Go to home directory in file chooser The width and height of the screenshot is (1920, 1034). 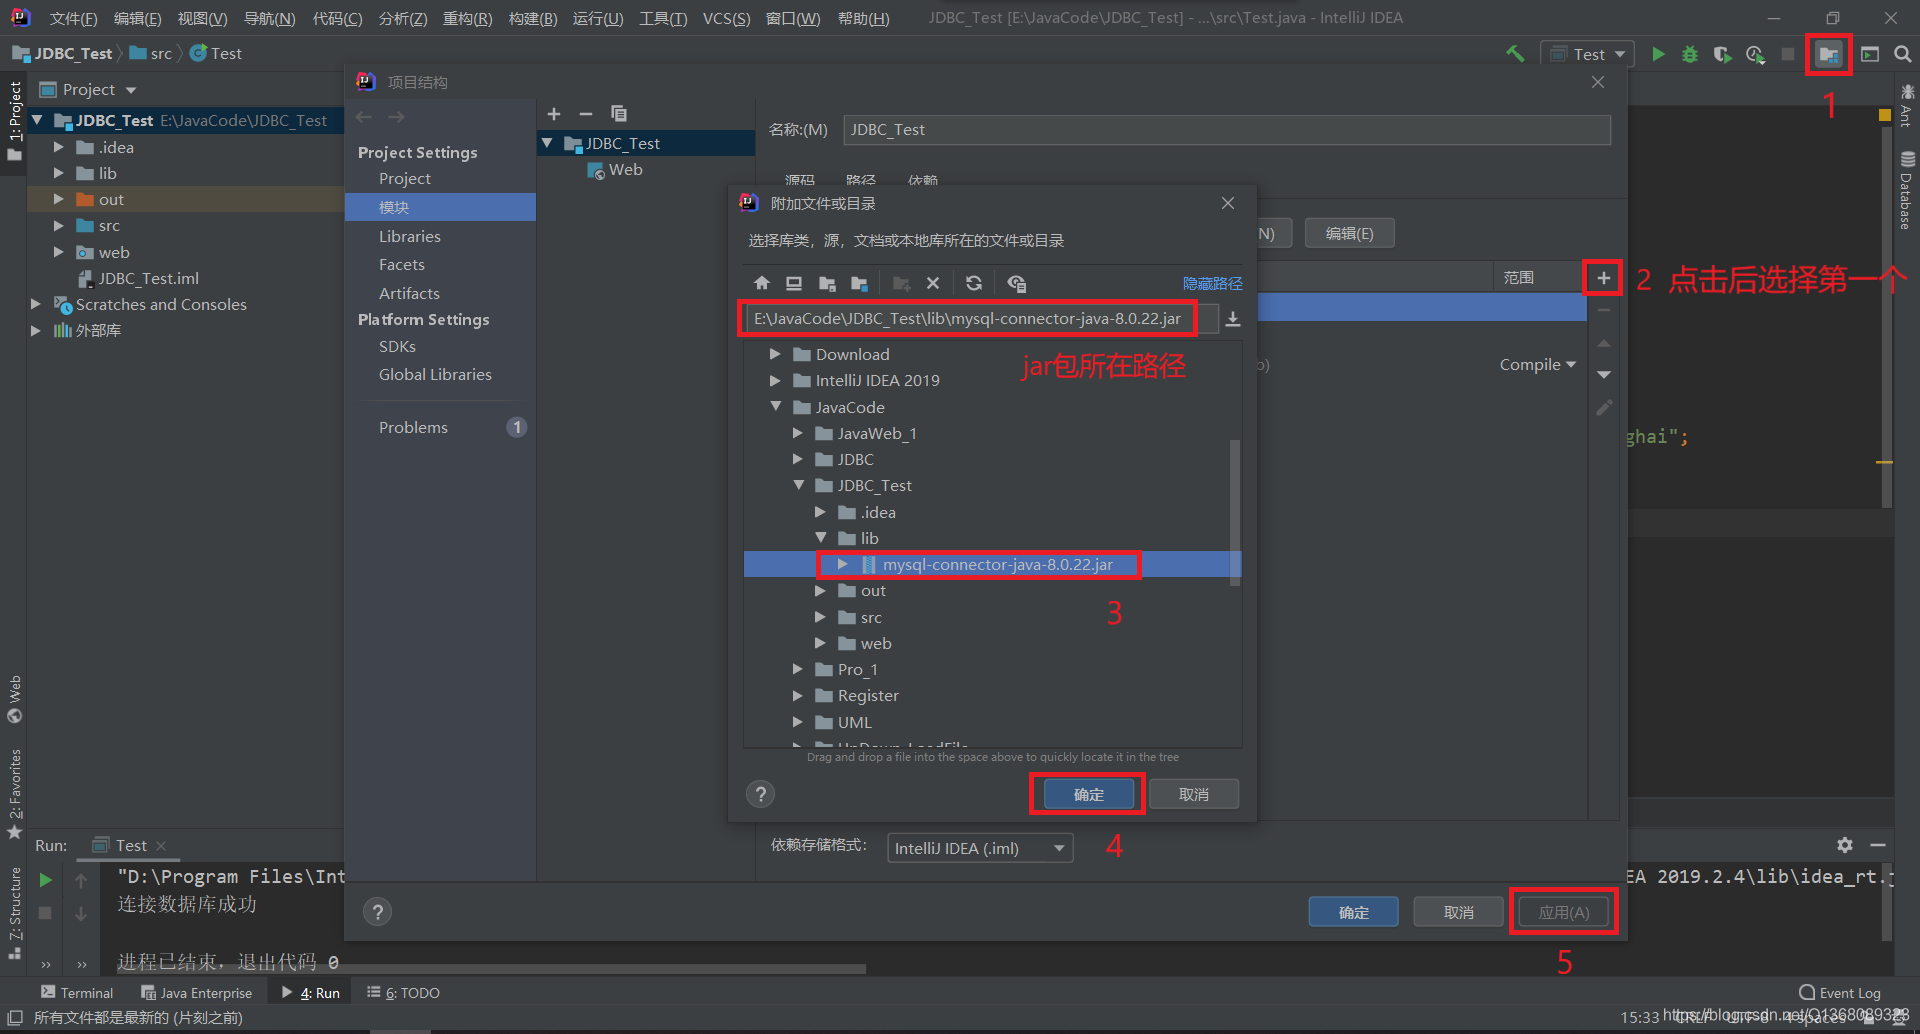pyautogui.click(x=762, y=283)
